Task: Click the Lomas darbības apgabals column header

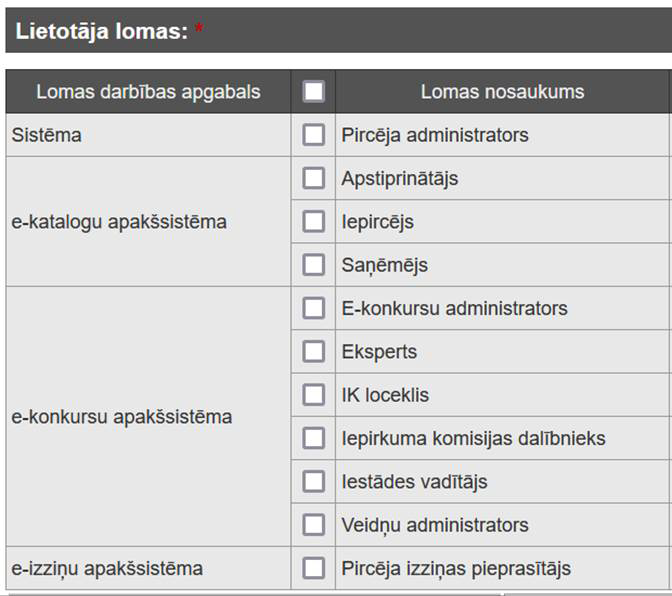Action: [148, 92]
